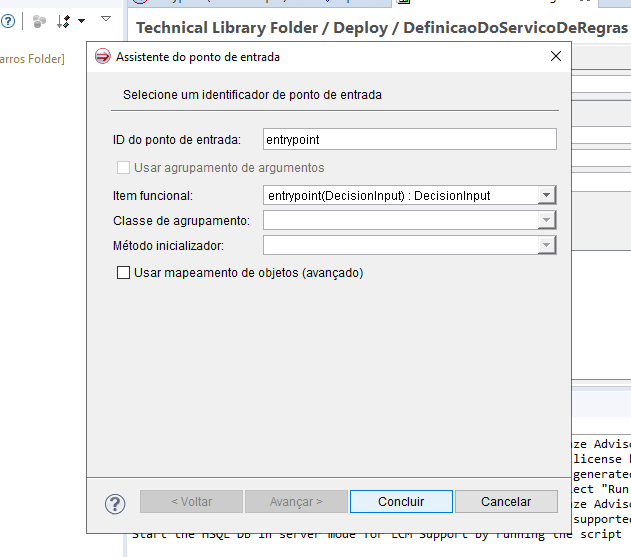The height and width of the screenshot is (557, 631).
Task: Click the Cancelar button
Action: tap(506, 501)
